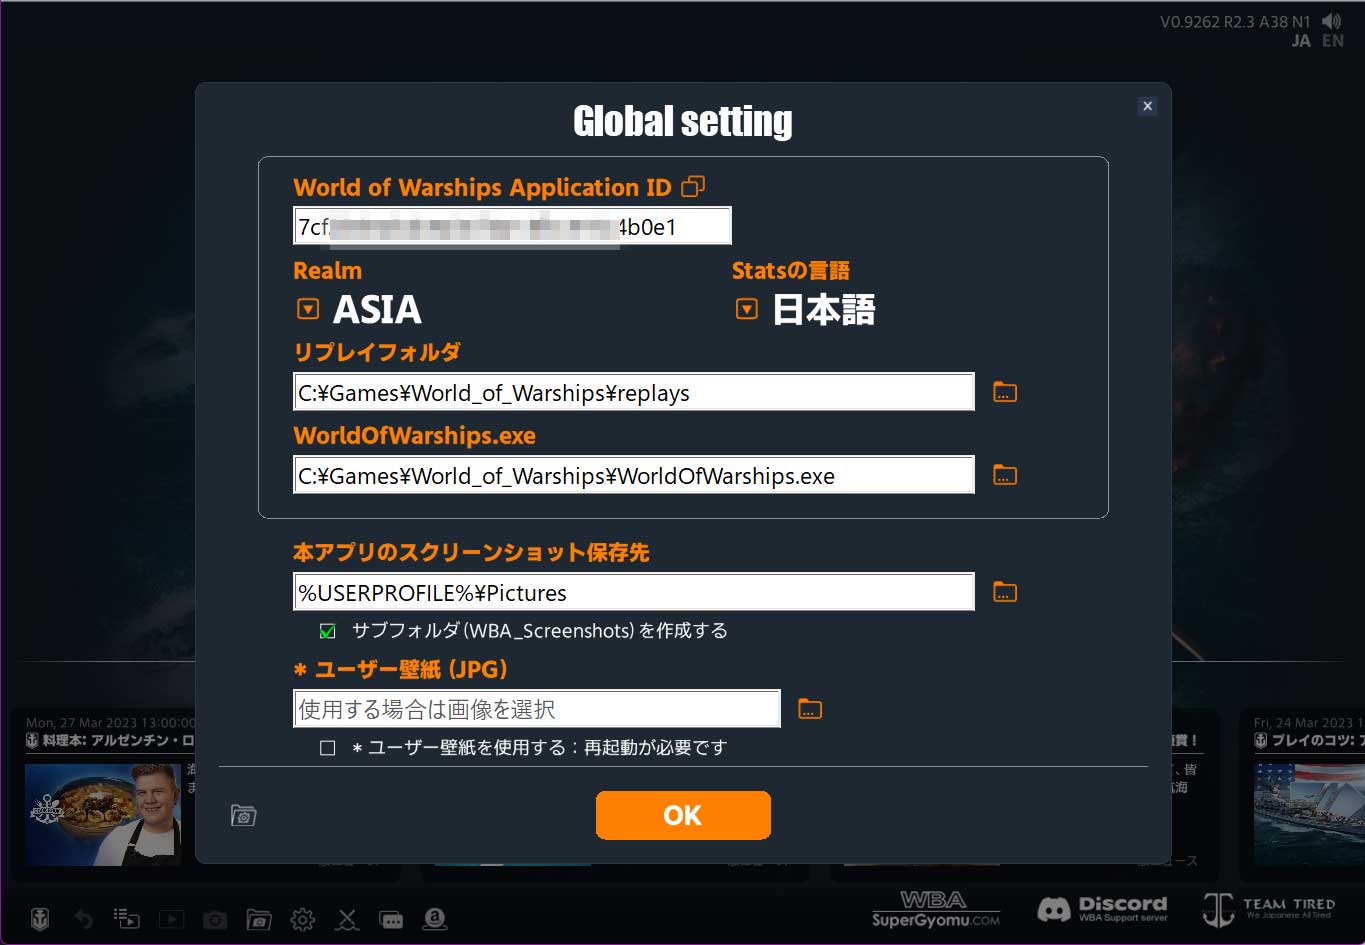Copy the World of Warships Application ID
This screenshot has height=945, width=1365.
pos(693,186)
